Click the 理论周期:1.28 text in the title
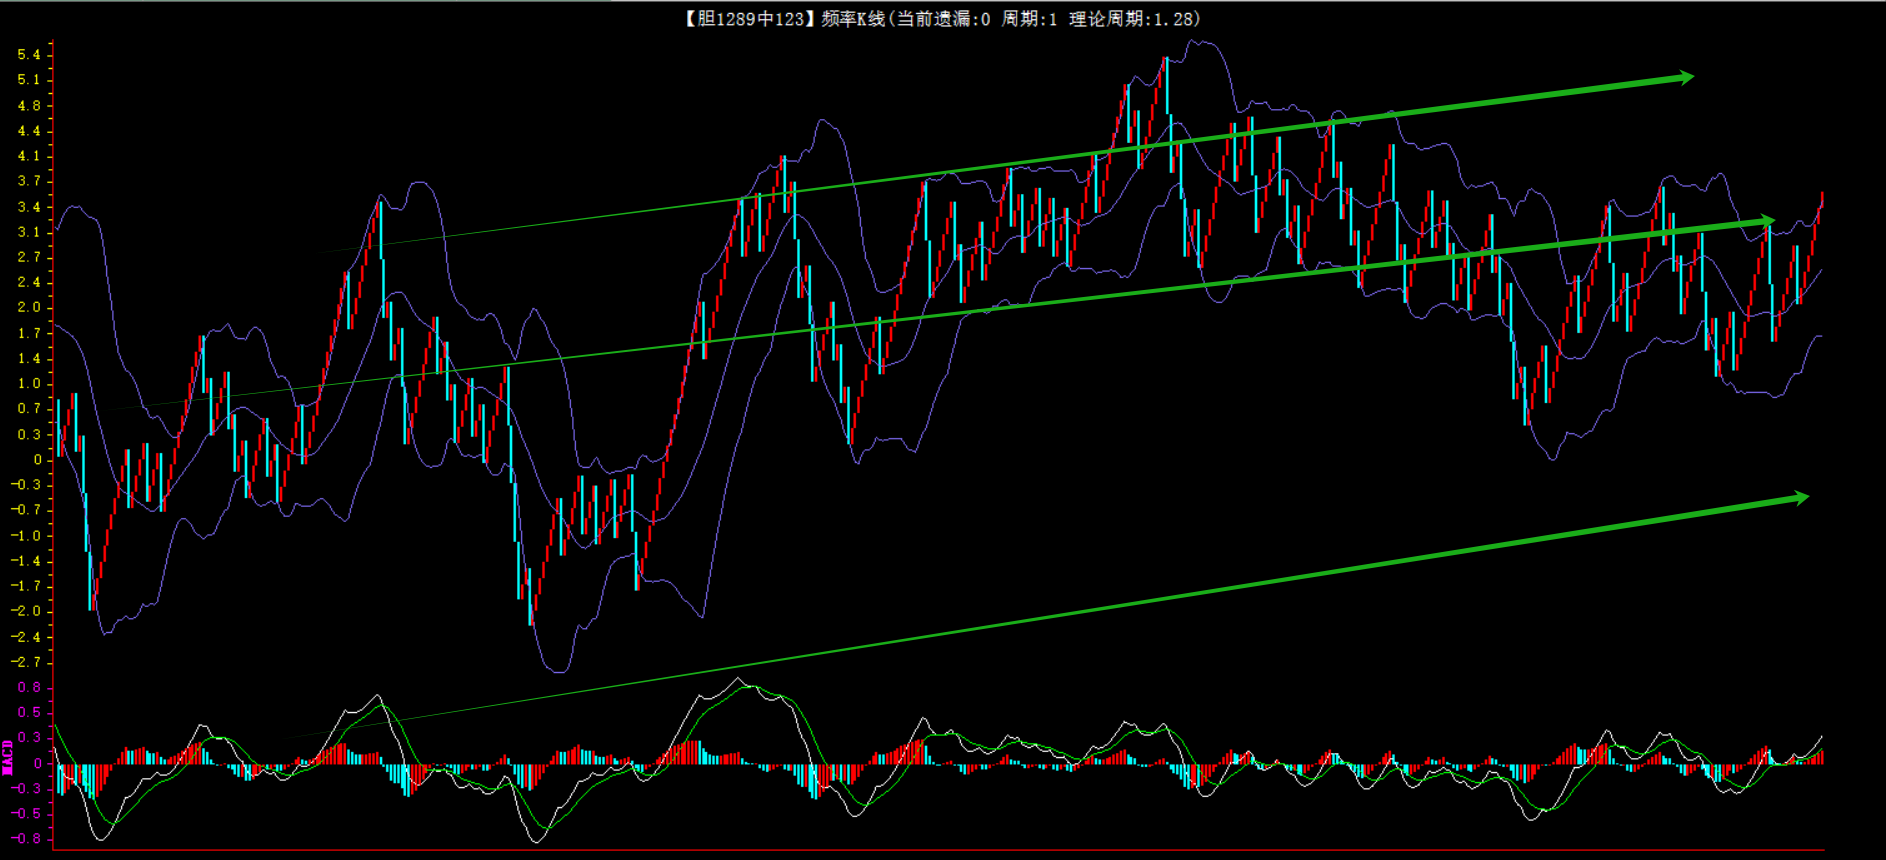This screenshot has height=860, width=1886. tap(1134, 19)
